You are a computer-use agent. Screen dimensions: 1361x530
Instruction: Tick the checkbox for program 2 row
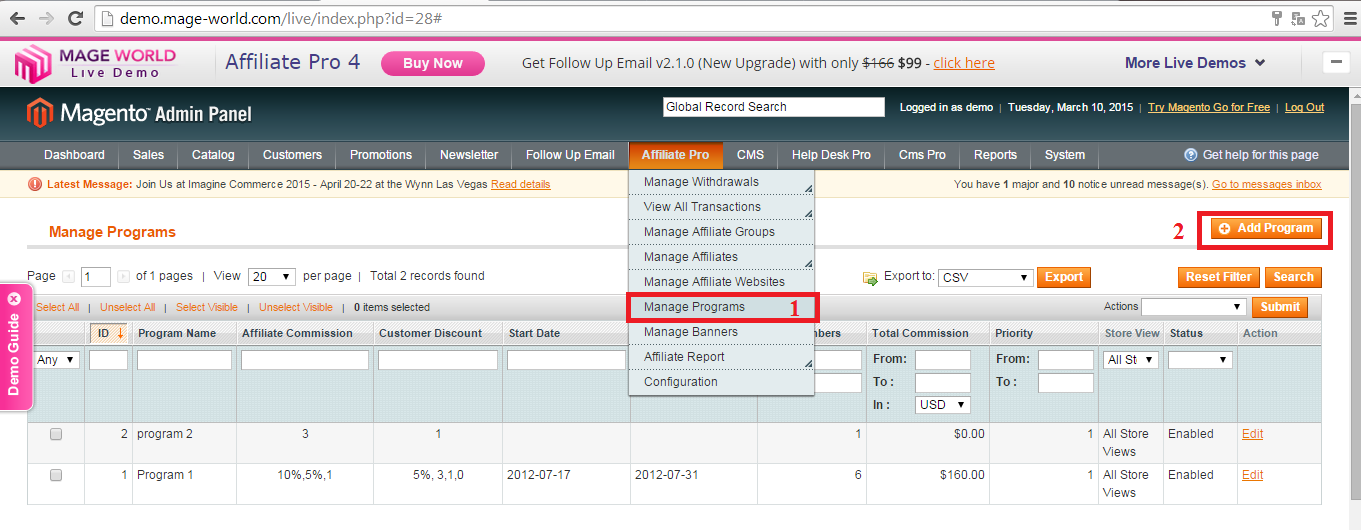[x=56, y=434]
